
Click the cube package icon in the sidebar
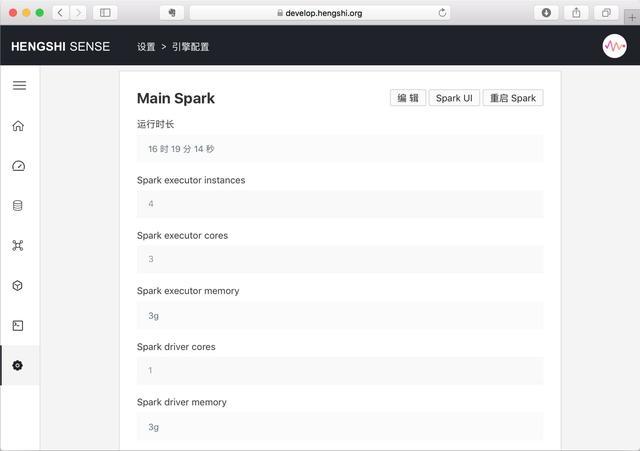pos(18,285)
